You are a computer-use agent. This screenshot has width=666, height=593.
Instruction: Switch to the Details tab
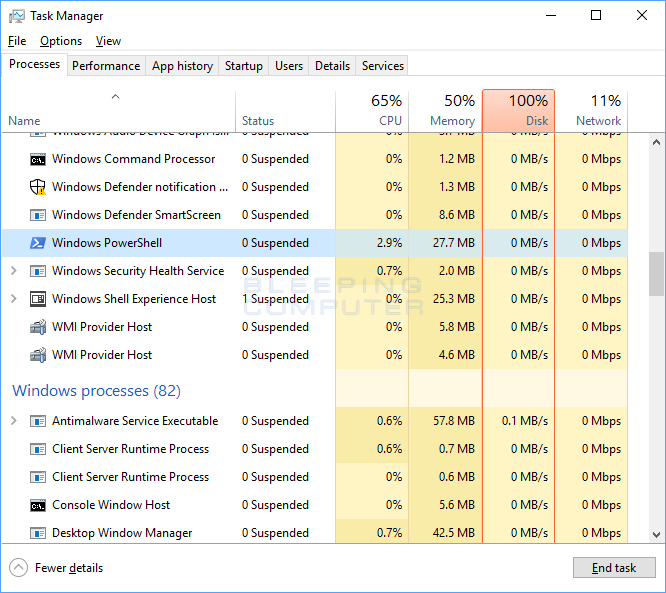pyautogui.click(x=332, y=66)
